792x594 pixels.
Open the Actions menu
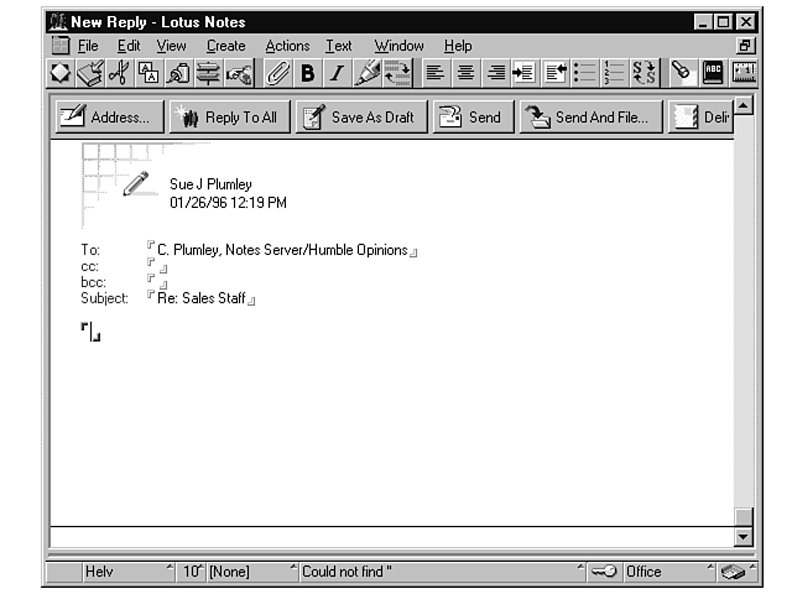287,46
